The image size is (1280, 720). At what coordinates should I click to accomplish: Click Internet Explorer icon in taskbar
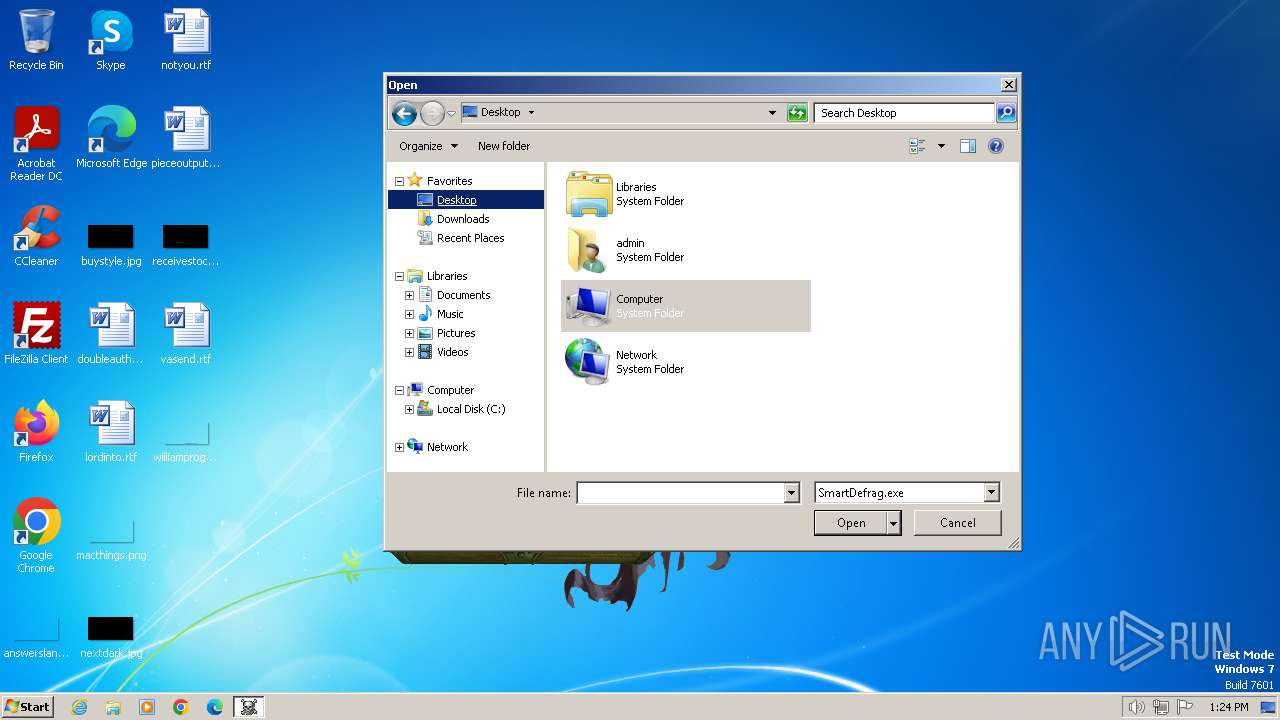point(79,707)
